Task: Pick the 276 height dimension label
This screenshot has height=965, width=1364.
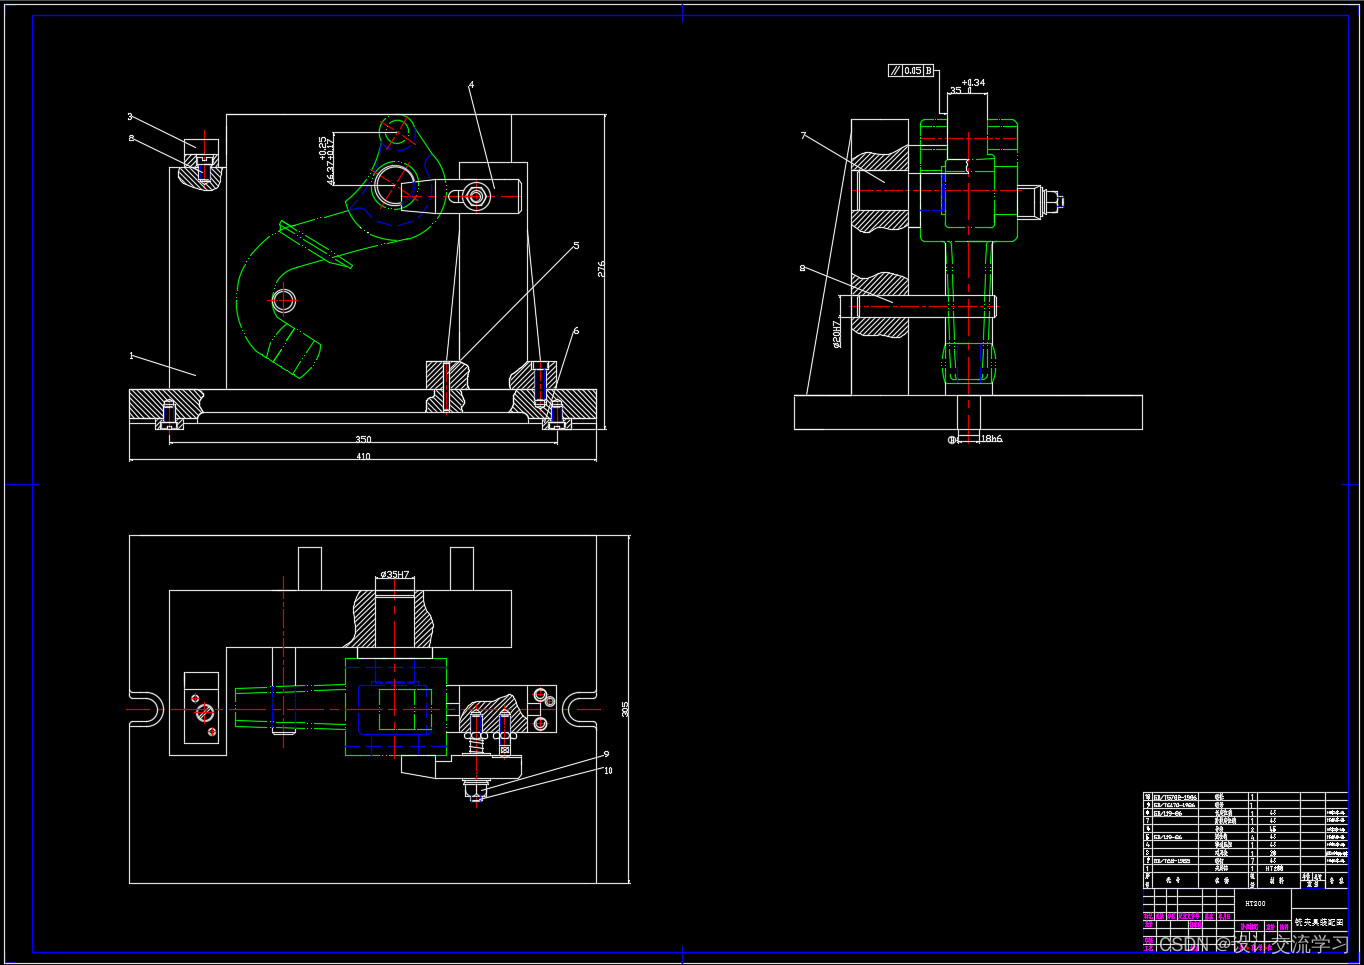Action: click(601, 269)
